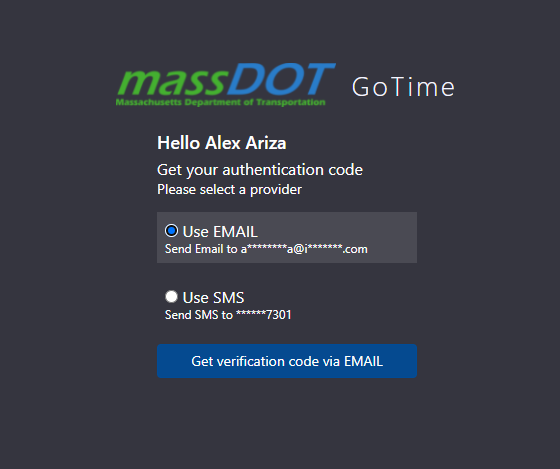
Task: Select the Use EMAIL radio button
Action: pyautogui.click(x=171, y=231)
